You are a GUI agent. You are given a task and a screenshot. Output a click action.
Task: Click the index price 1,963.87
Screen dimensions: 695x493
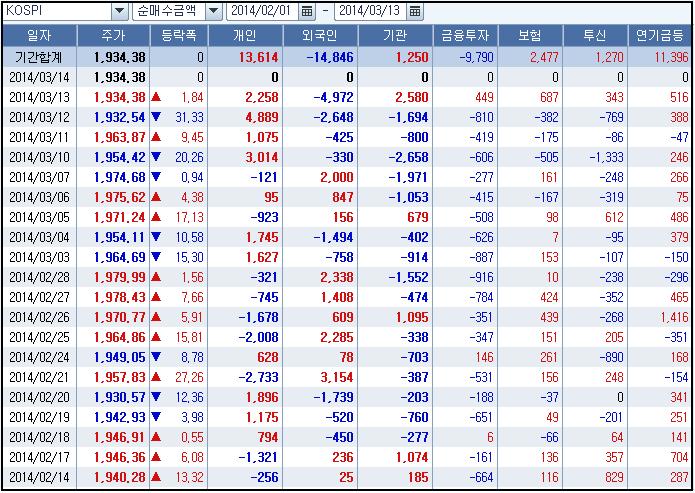(x=120, y=137)
